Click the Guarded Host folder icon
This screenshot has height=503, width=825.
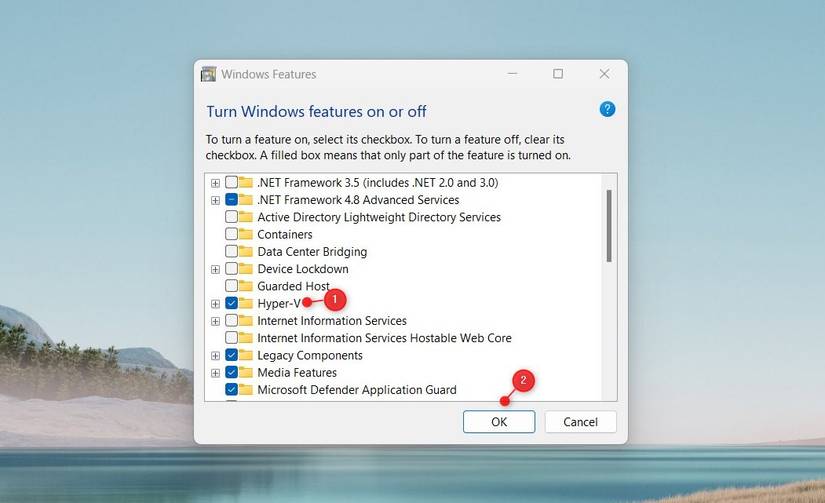click(x=246, y=286)
